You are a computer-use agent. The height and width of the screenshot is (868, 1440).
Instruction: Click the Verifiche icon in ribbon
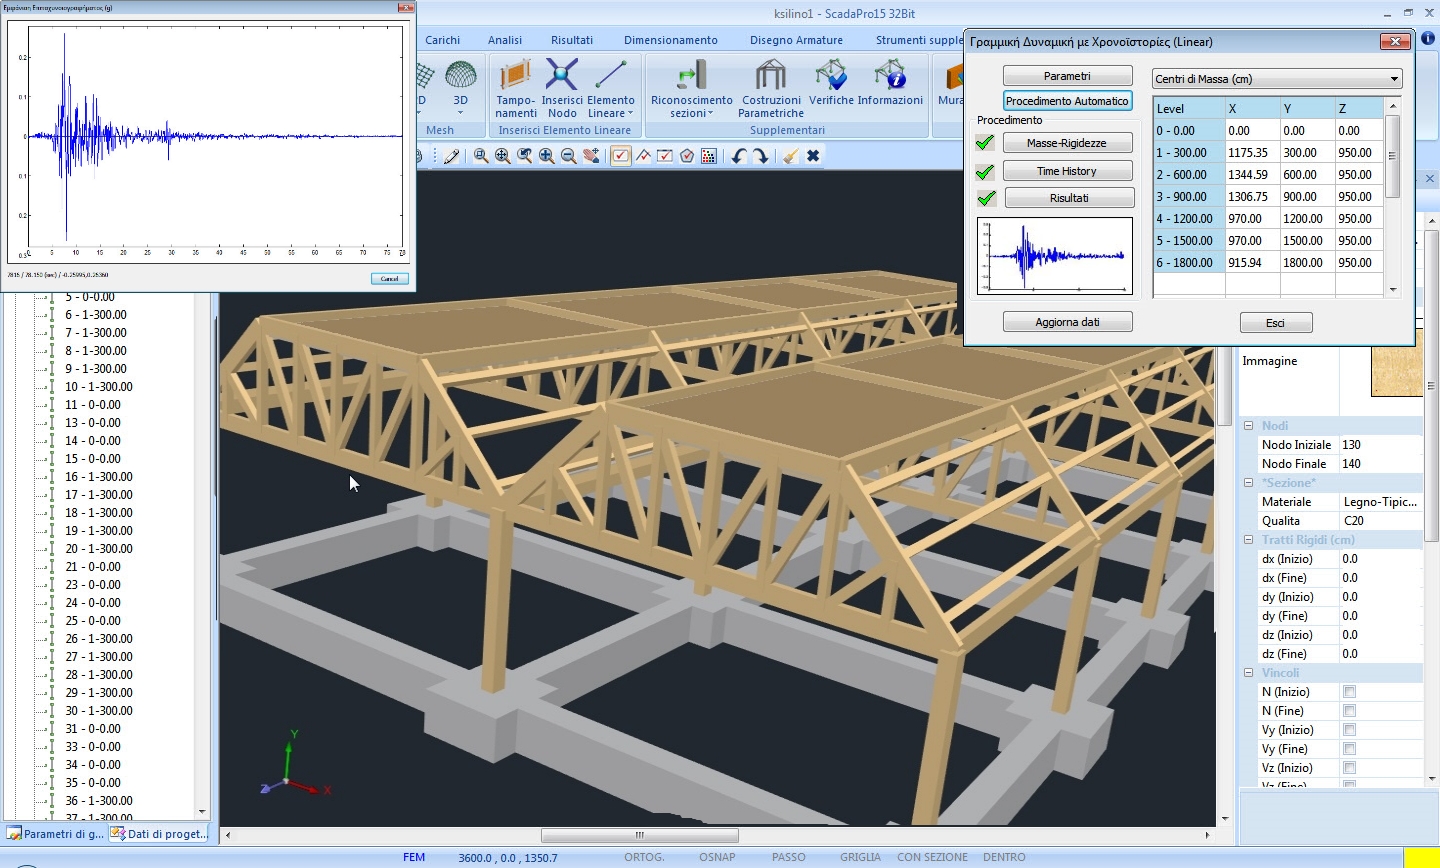(831, 76)
